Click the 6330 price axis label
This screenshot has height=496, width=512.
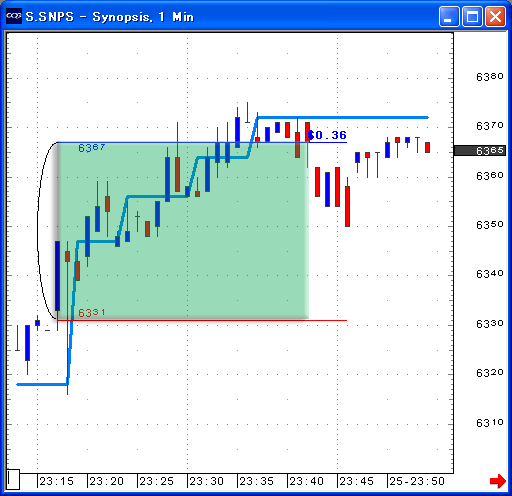tap(490, 323)
